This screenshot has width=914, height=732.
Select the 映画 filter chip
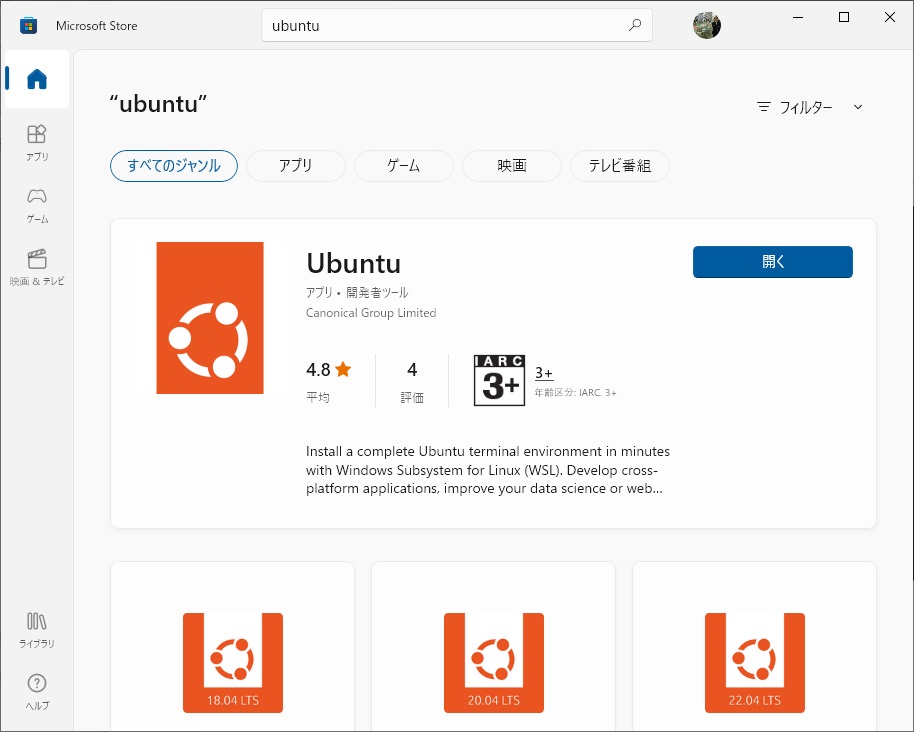pyautogui.click(x=512, y=166)
